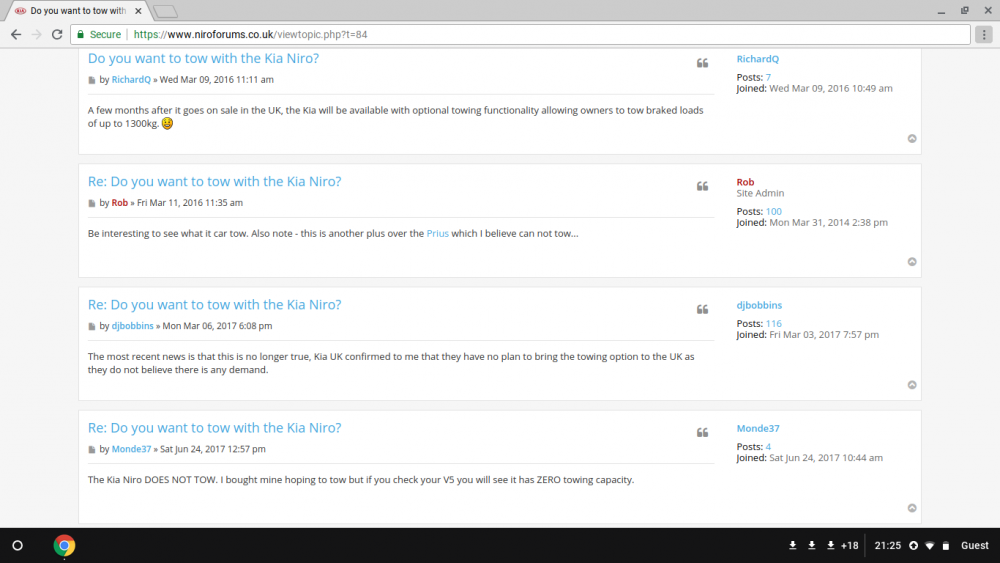Open the launcher circle button
The height and width of the screenshot is (563, 1000).
point(18,545)
